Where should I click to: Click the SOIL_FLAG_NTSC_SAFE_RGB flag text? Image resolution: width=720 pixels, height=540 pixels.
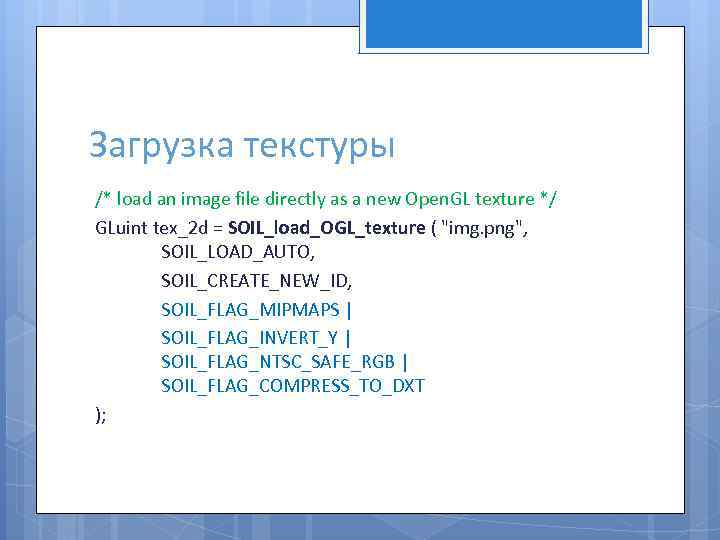point(278,362)
